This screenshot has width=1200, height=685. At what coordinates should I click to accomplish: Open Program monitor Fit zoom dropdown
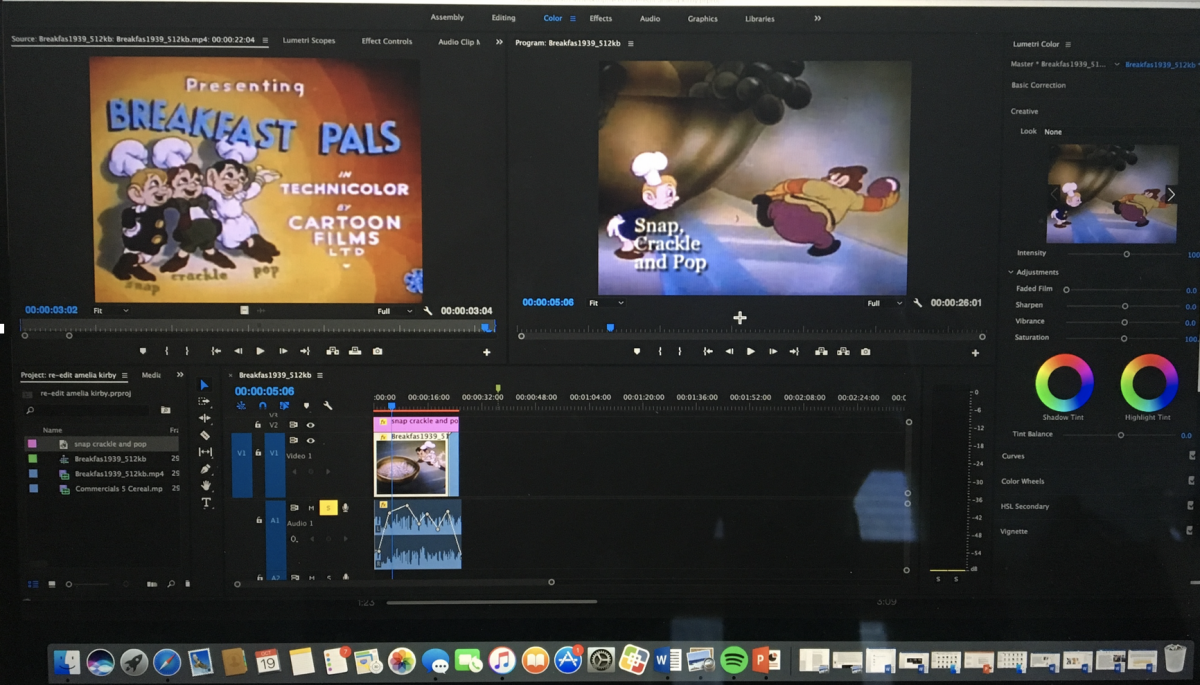click(x=606, y=303)
